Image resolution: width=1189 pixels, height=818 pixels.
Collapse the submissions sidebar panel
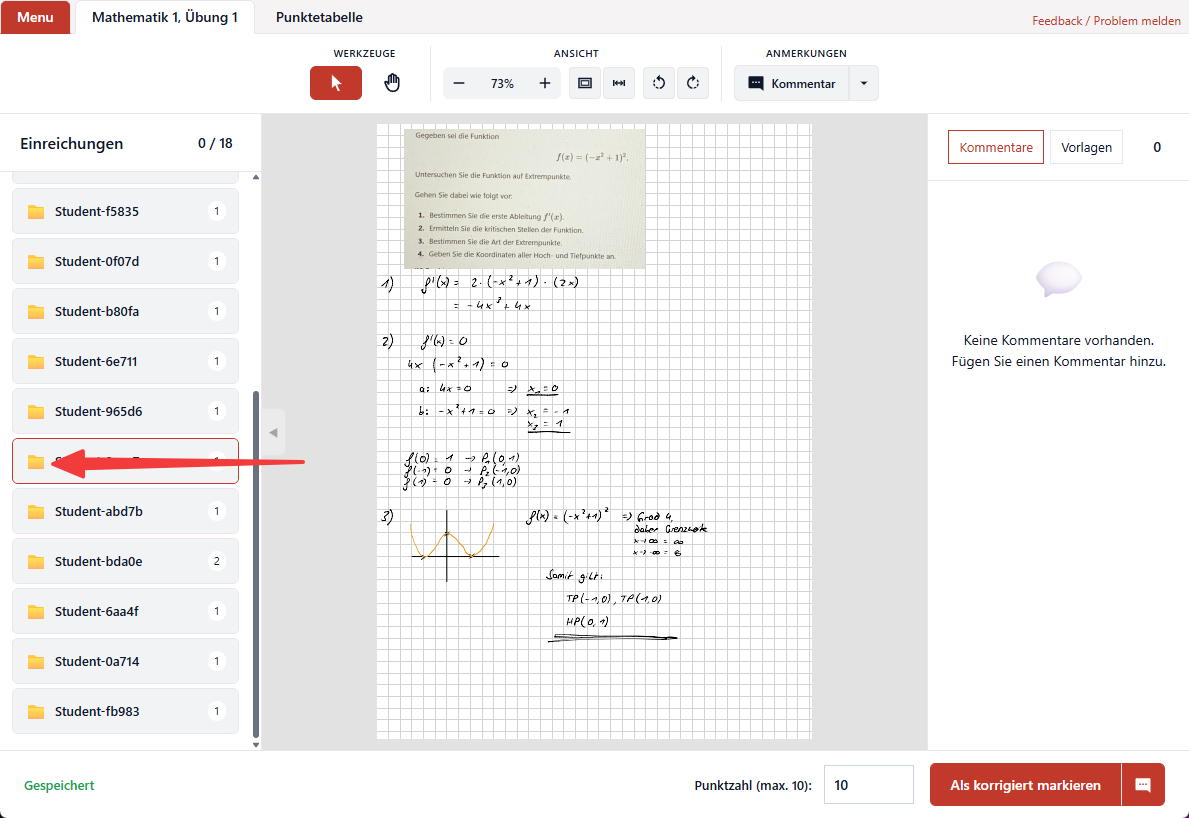273,432
